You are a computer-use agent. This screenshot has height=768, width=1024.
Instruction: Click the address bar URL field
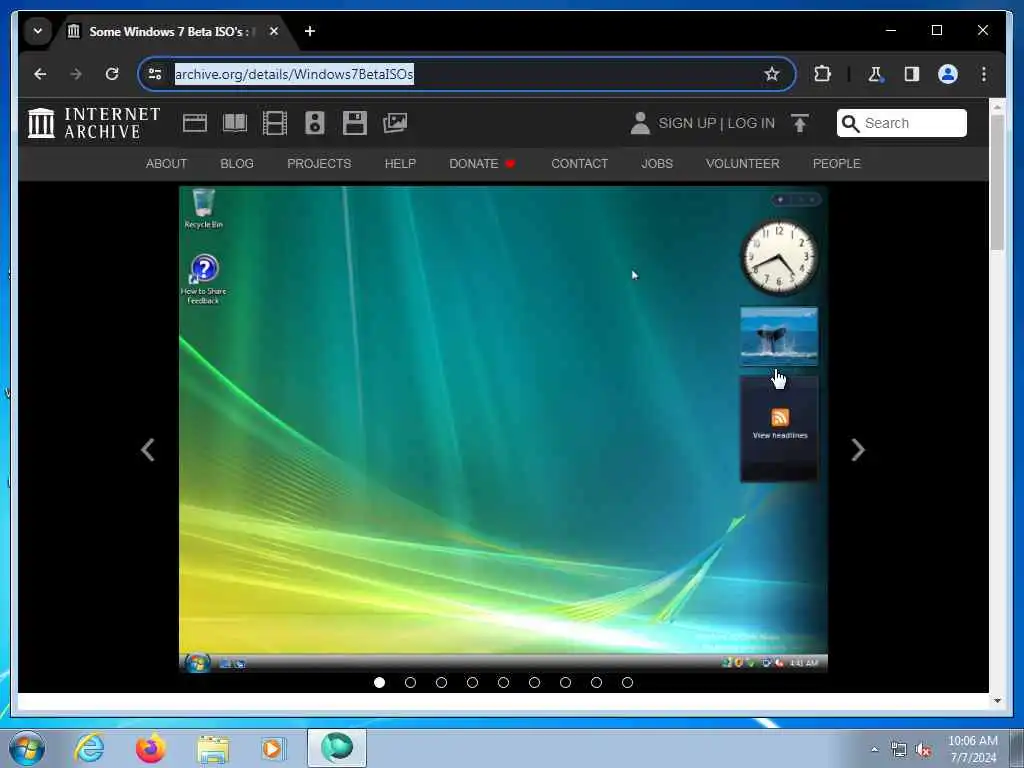click(464, 74)
